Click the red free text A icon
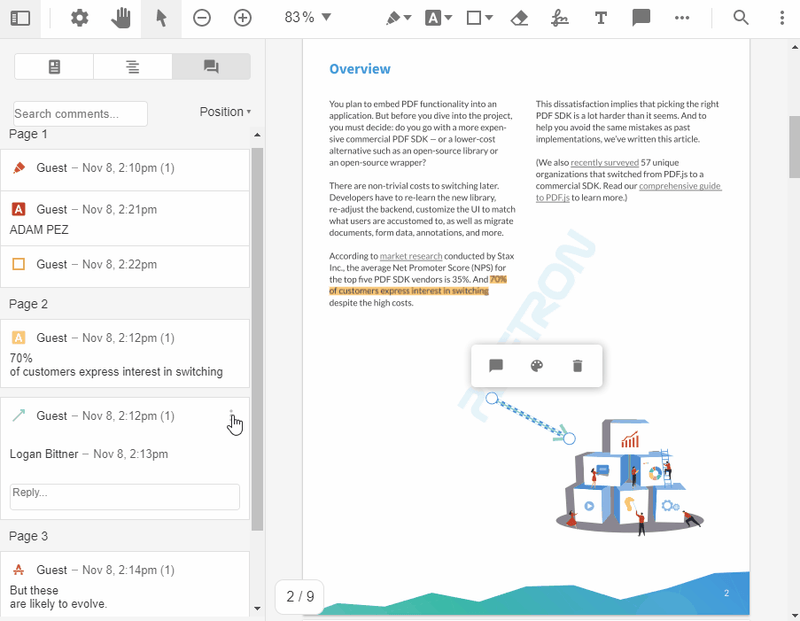 (x=18, y=209)
